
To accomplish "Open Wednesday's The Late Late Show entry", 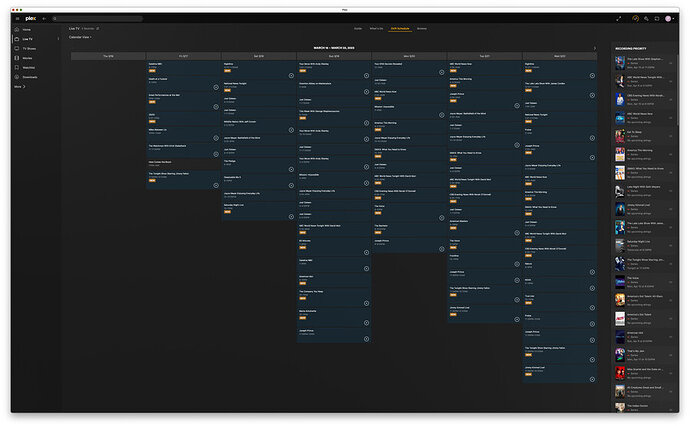I will click(560, 90).
